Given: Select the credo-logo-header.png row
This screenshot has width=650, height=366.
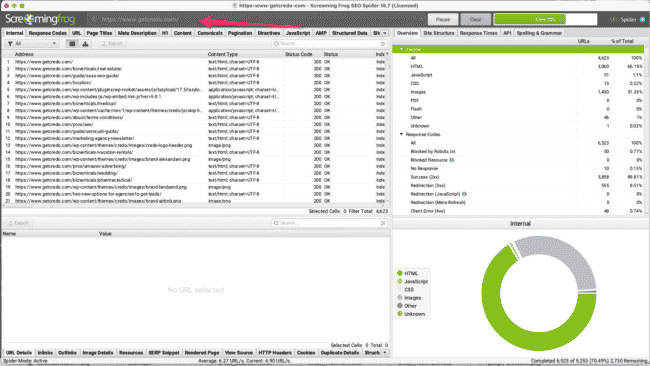Looking at the screenshot, I should (194, 145).
